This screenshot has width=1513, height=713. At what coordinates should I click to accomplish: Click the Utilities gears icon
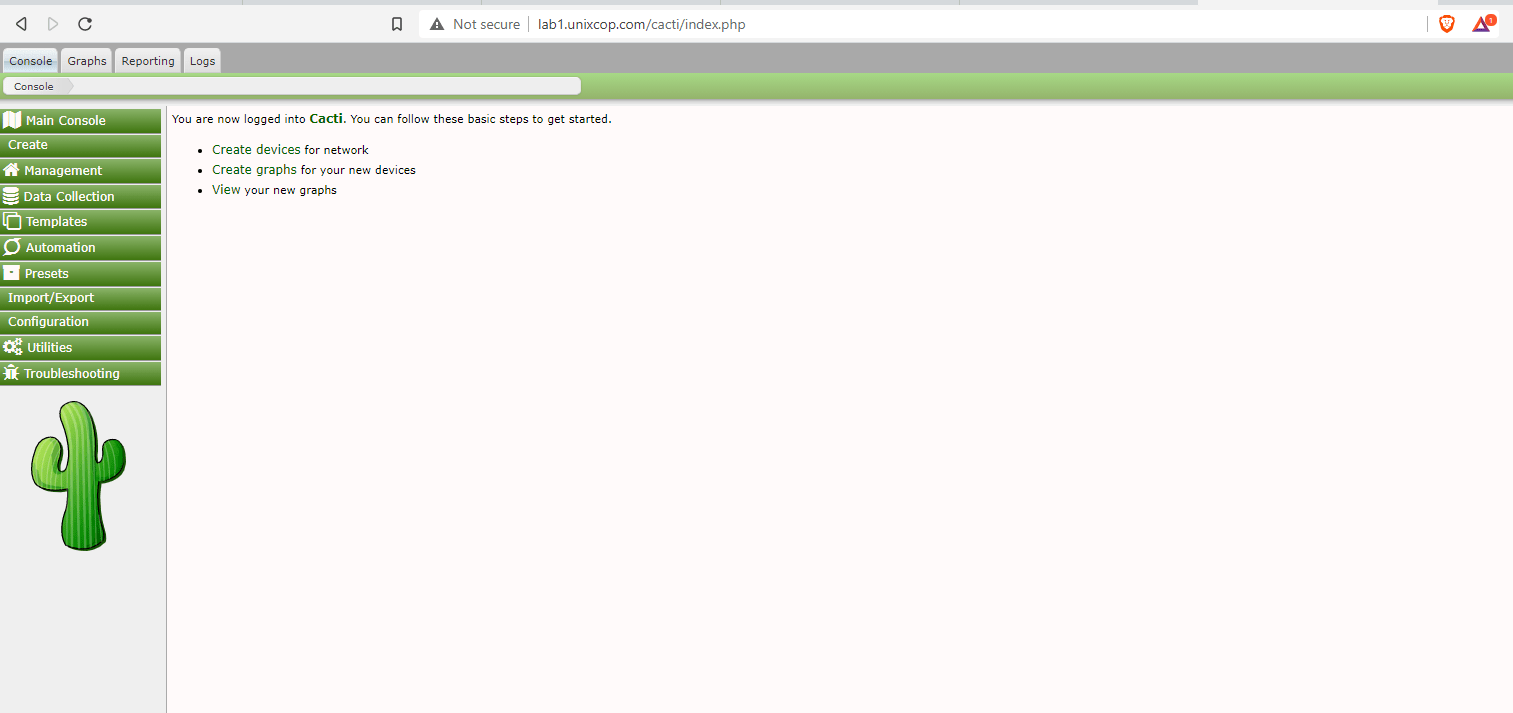click(x=13, y=347)
